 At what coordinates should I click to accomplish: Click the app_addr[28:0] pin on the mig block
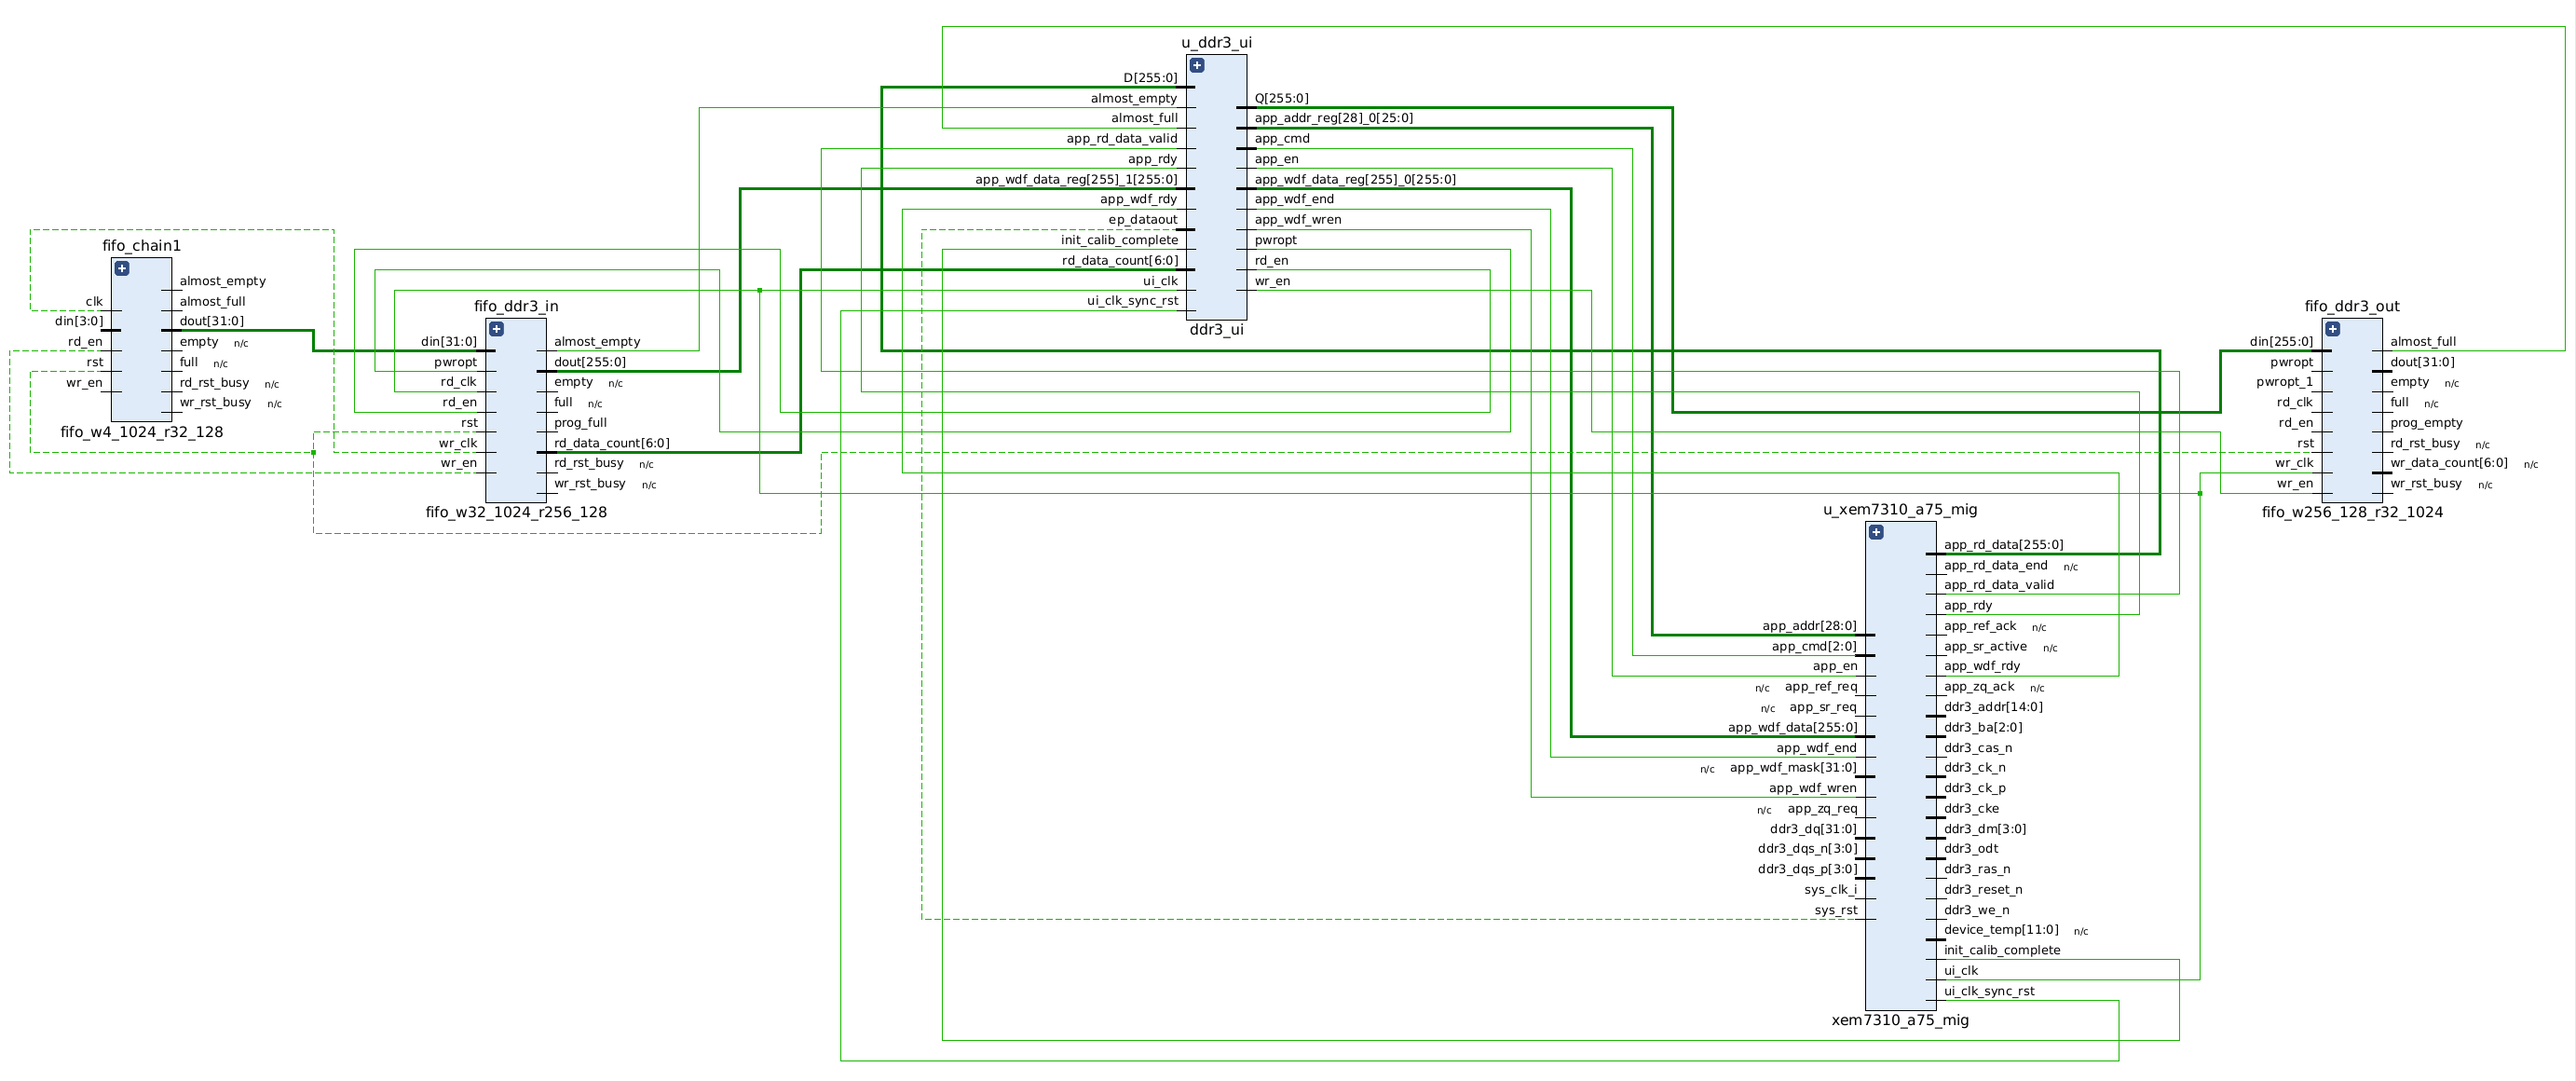pyautogui.click(x=1809, y=626)
